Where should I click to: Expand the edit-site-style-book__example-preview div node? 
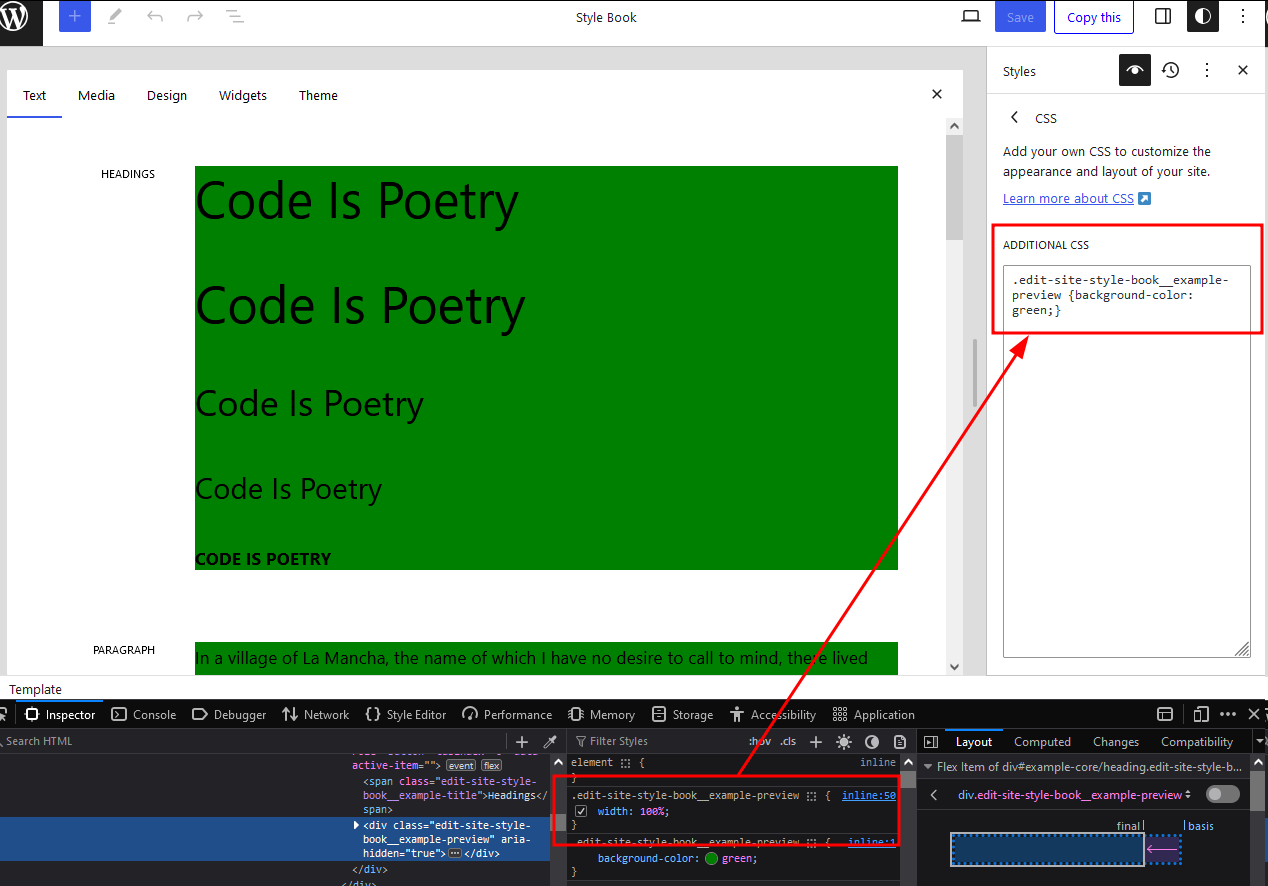pos(357,825)
